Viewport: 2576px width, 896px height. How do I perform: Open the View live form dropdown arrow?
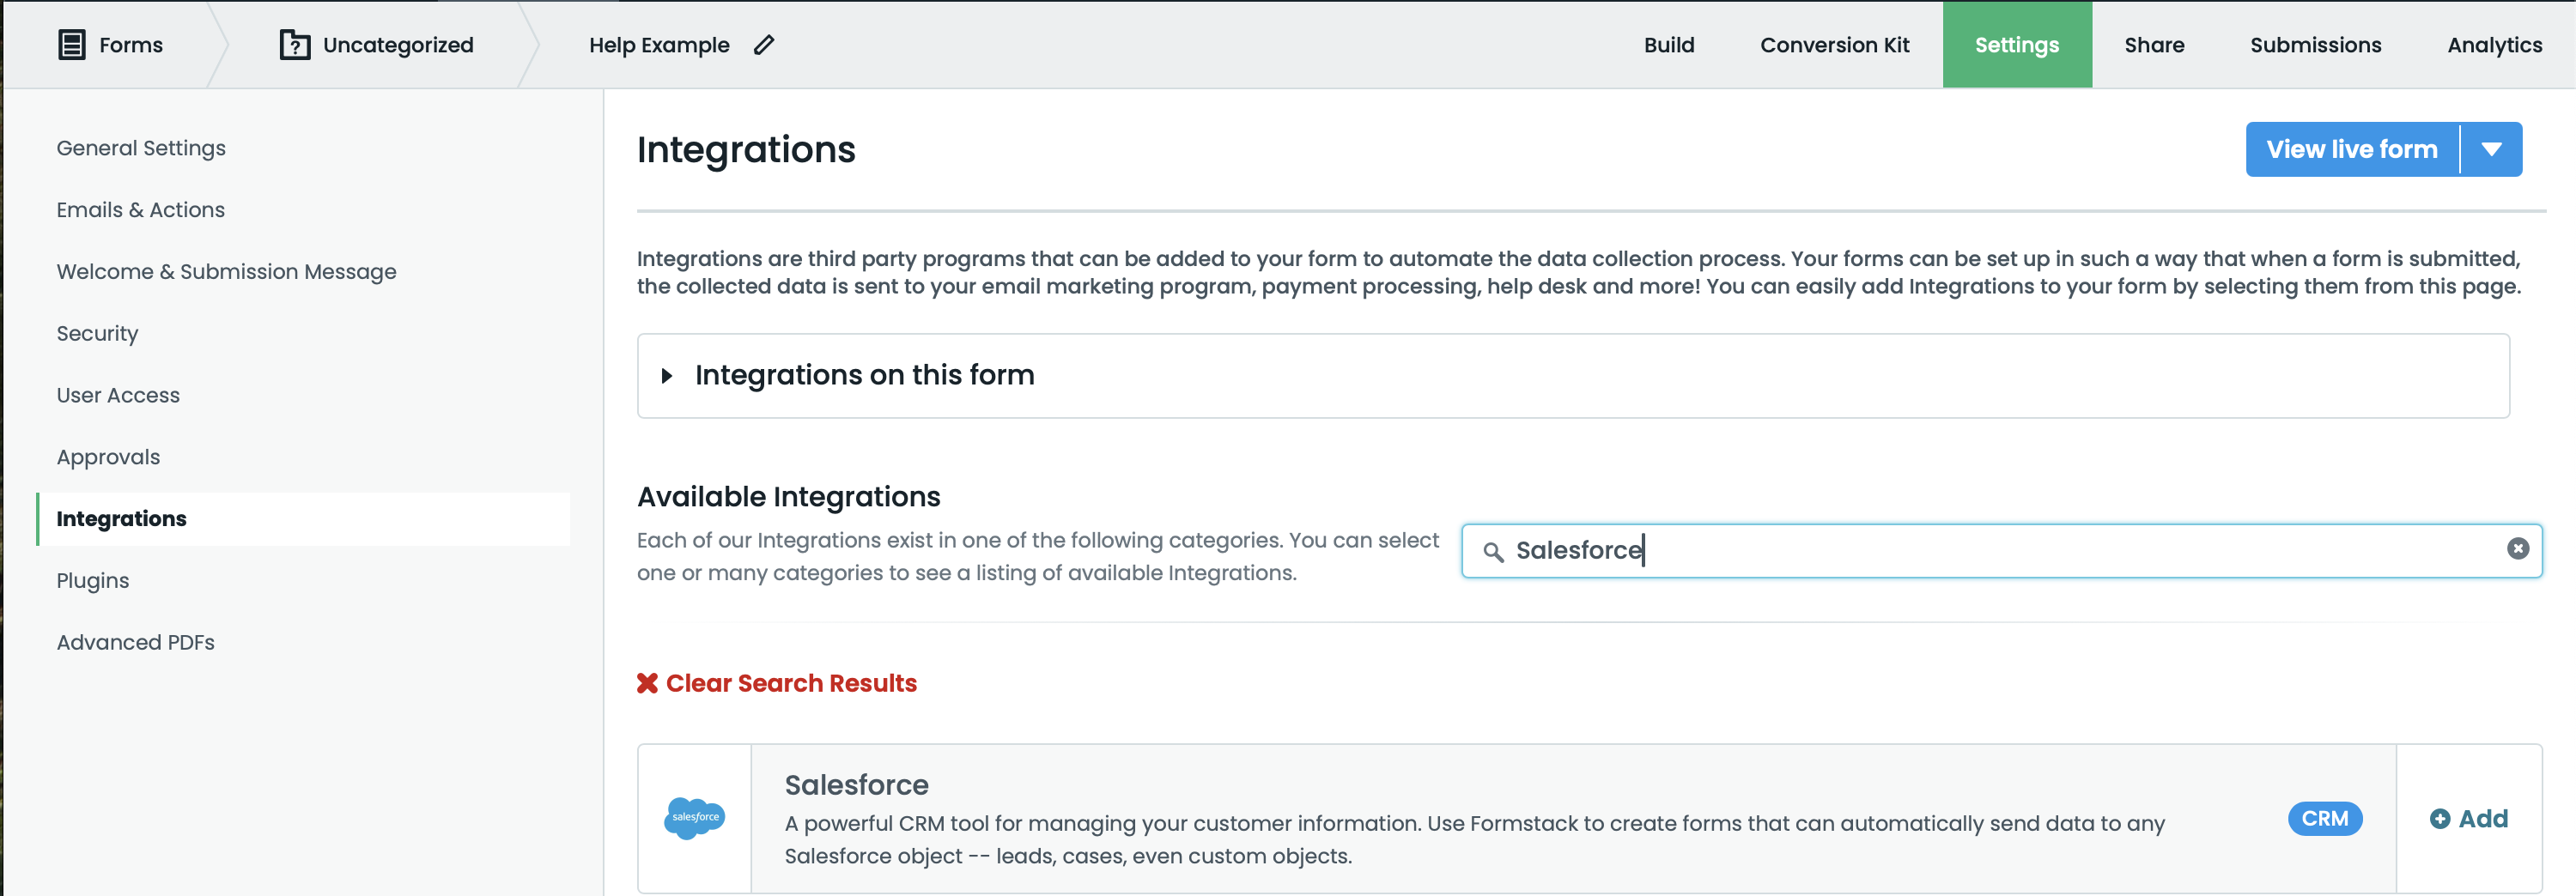2491,150
